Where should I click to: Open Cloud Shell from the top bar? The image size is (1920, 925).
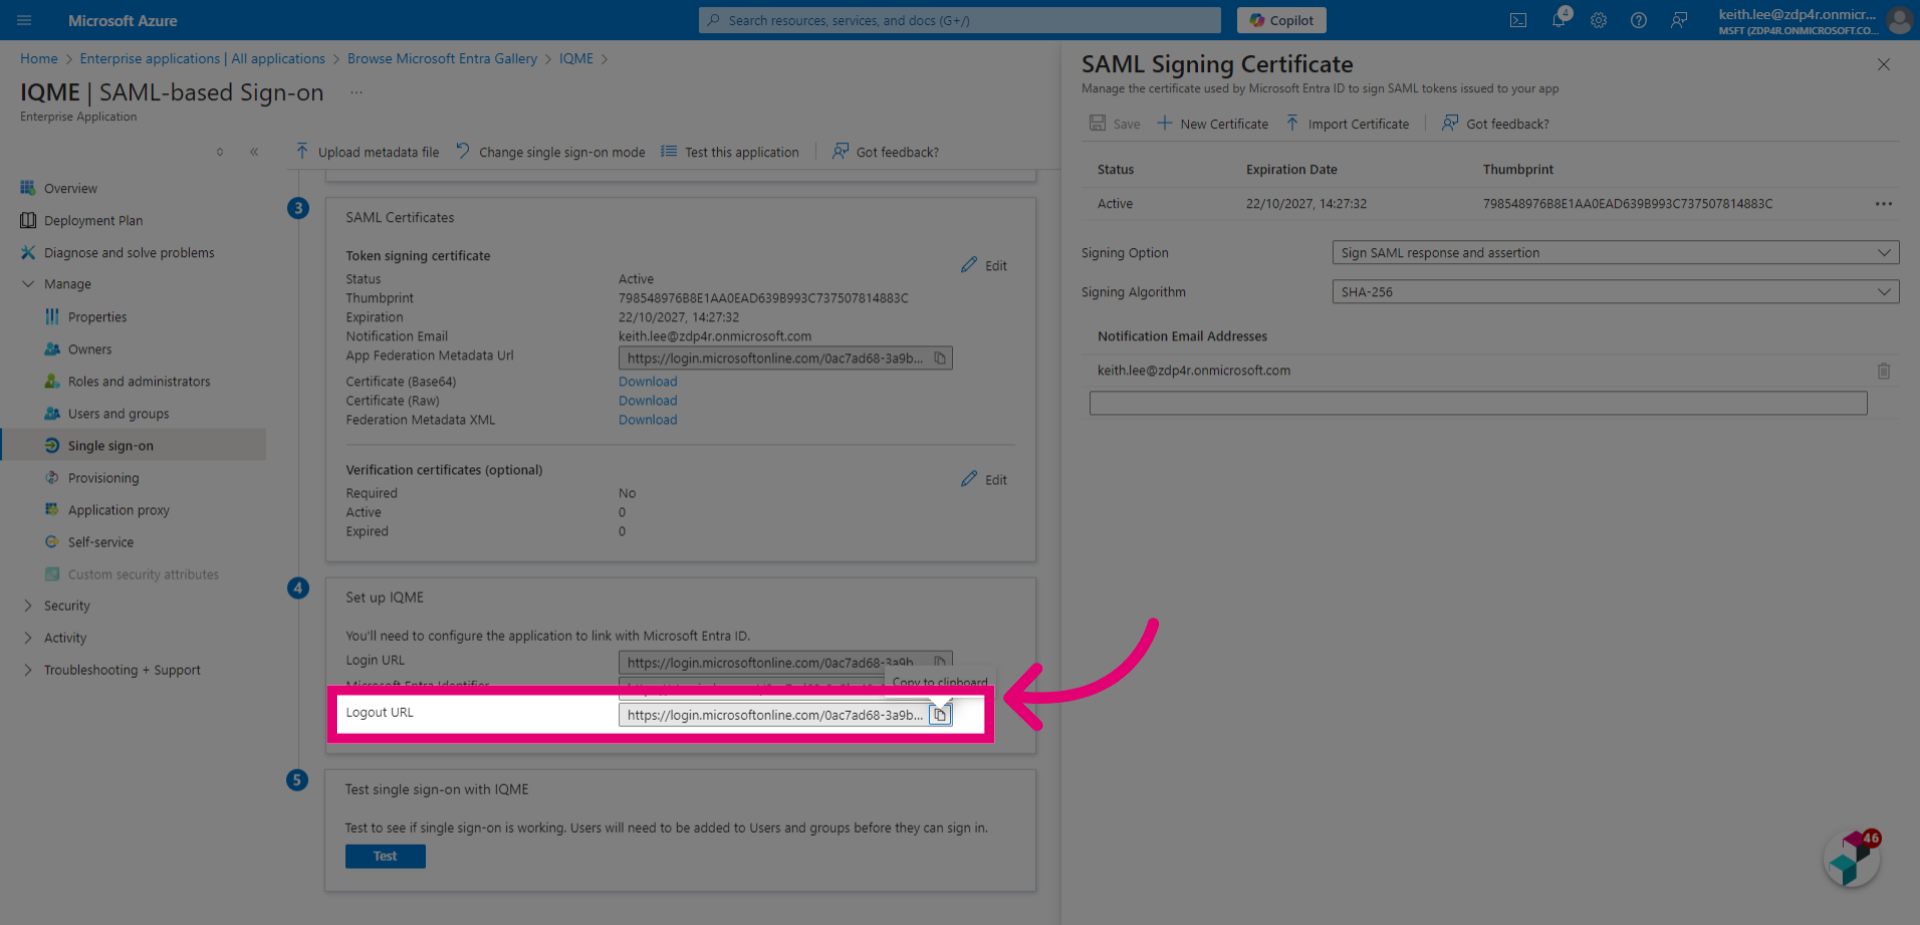pos(1518,20)
